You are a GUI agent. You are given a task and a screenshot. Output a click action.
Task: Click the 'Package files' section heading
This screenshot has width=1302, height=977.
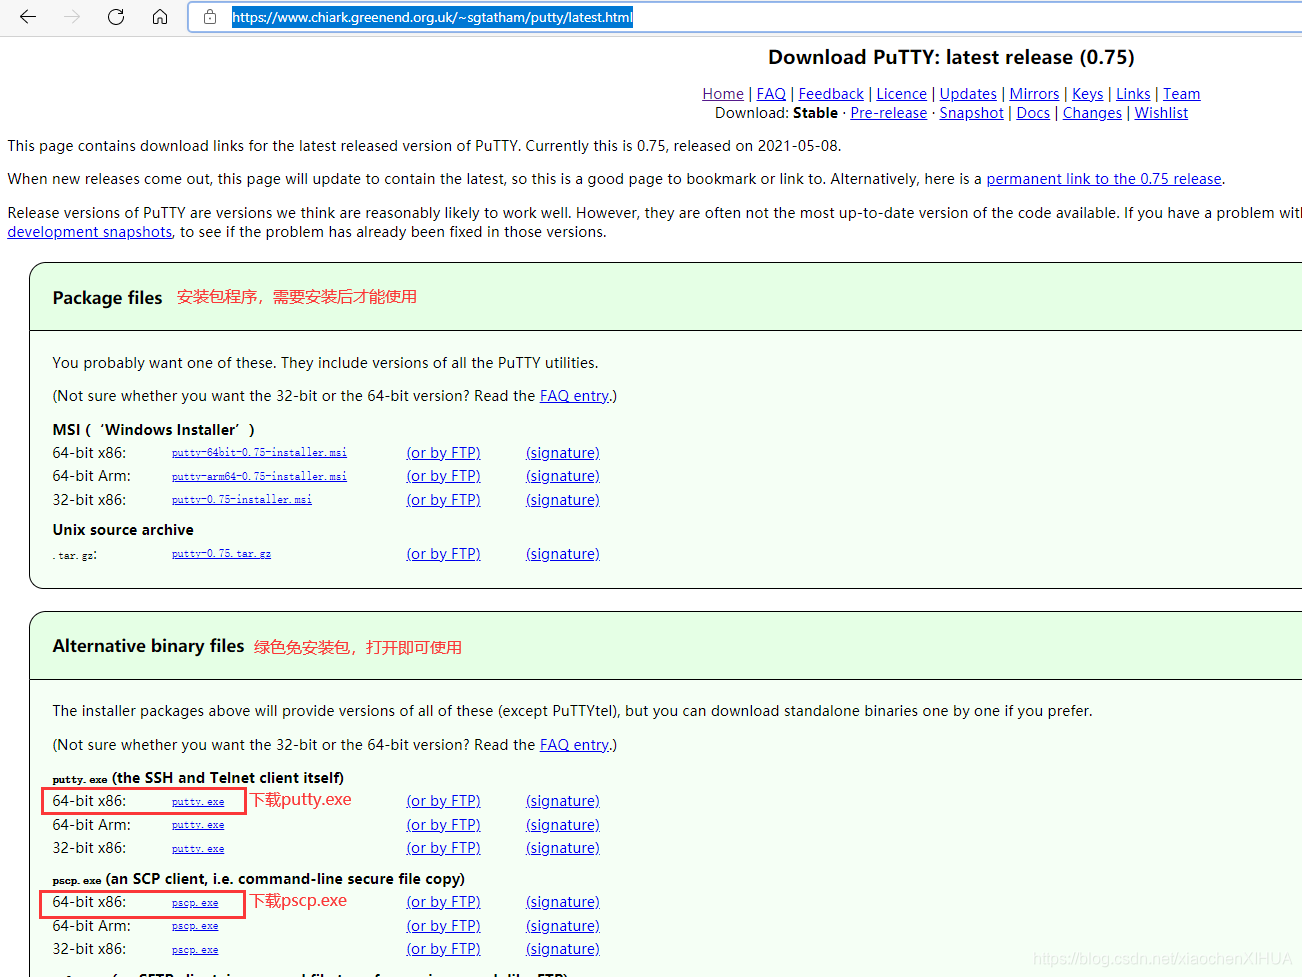[x=107, y=298]
